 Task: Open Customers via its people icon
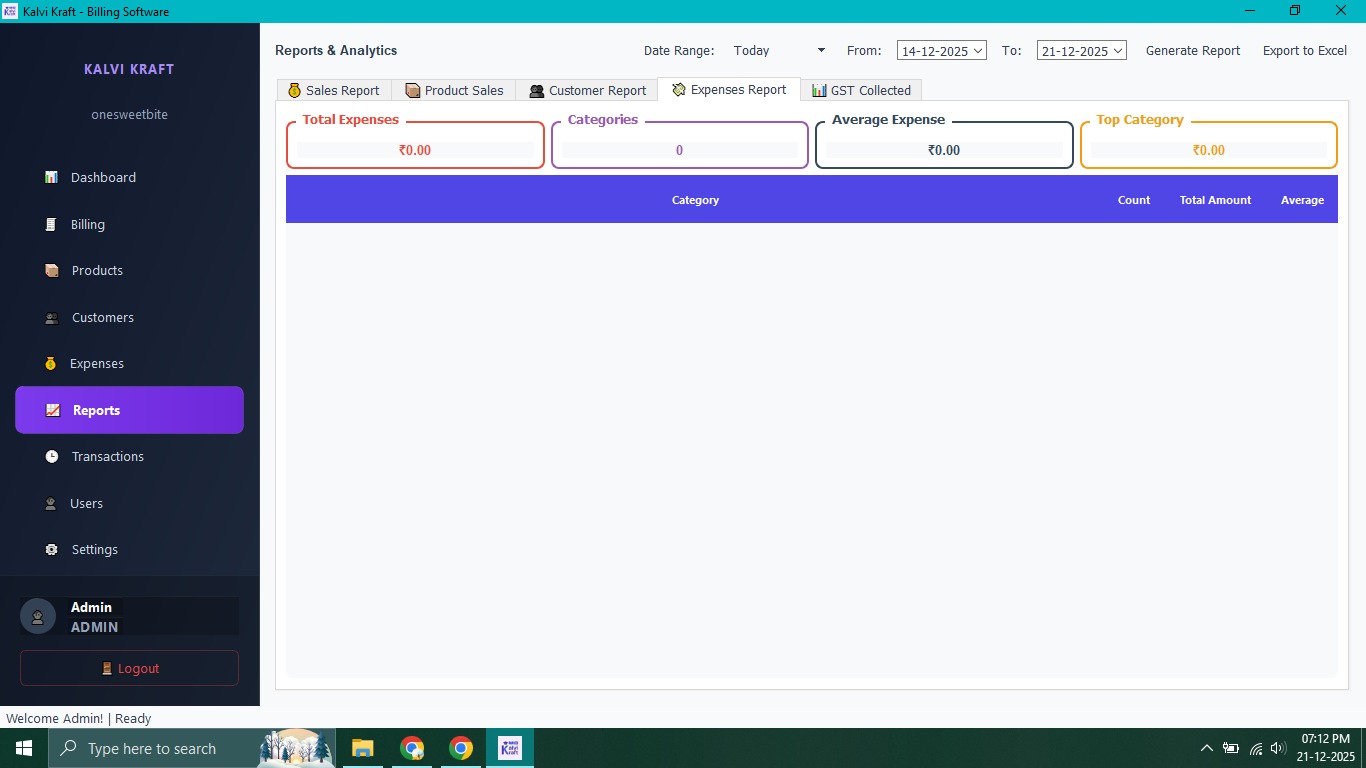[52, 318]
